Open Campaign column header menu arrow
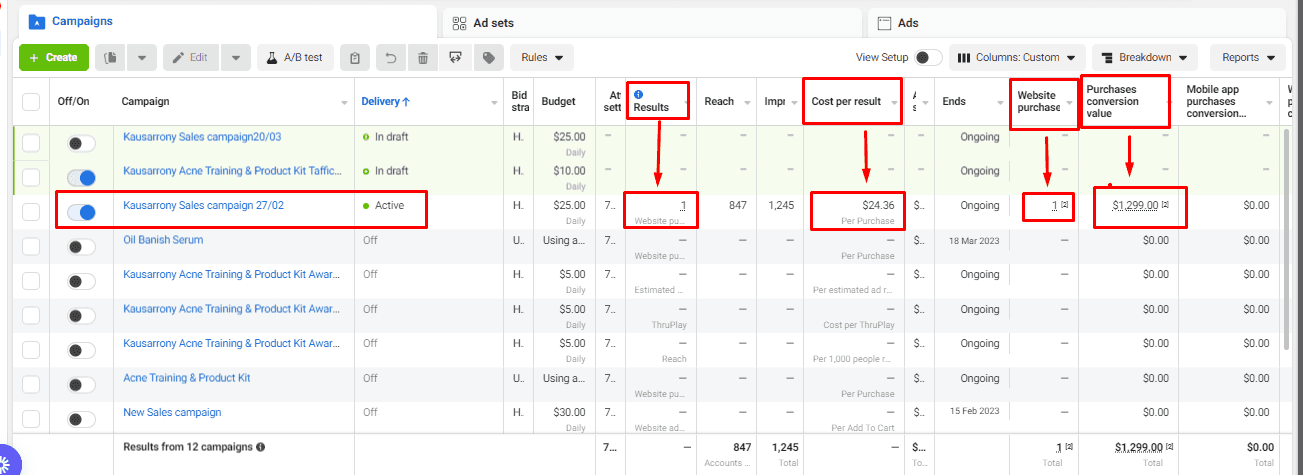The height and width of the screenshot is (475, 1303). 344,102
